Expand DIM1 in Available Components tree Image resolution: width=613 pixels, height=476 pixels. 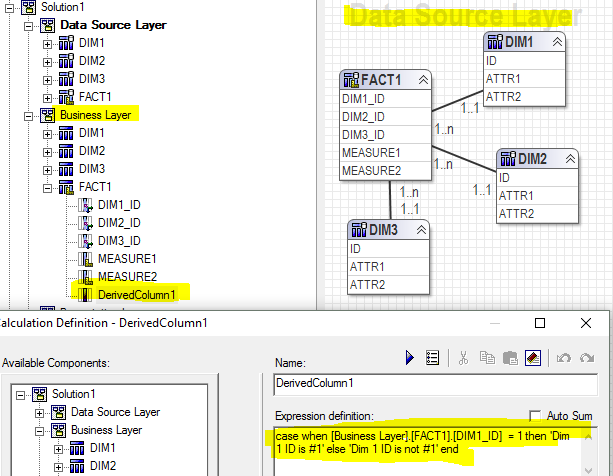tap(58, 449)
